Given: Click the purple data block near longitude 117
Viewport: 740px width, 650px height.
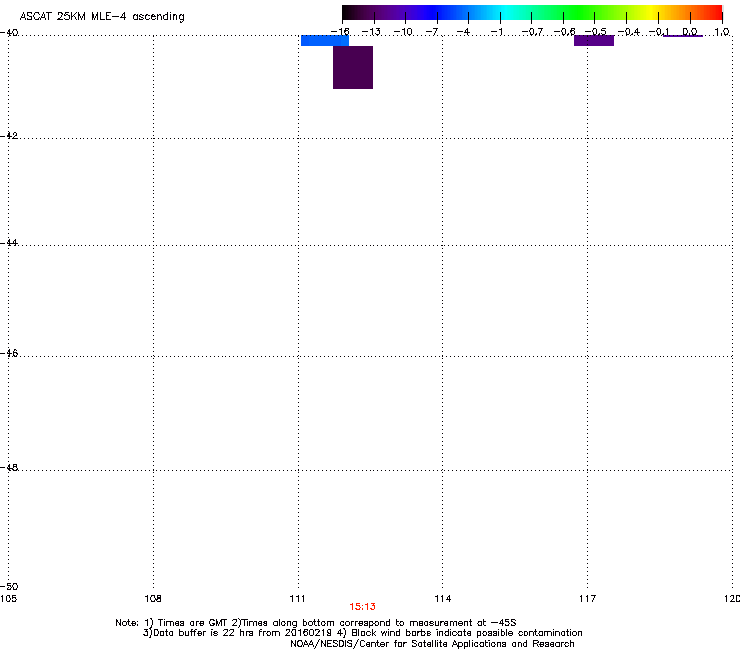Looking at the screenshot, I should click(594, 41).
